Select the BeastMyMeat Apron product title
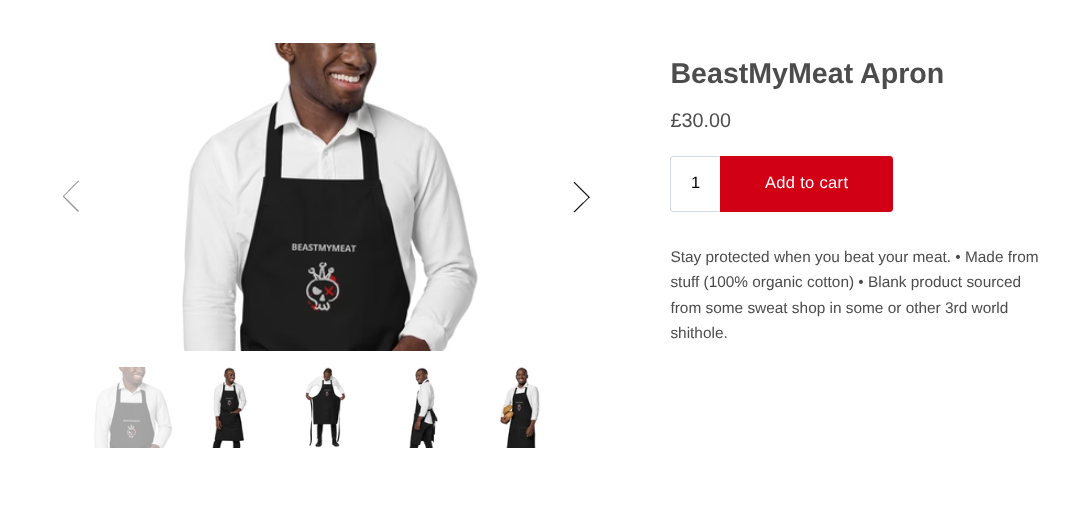 807,74
